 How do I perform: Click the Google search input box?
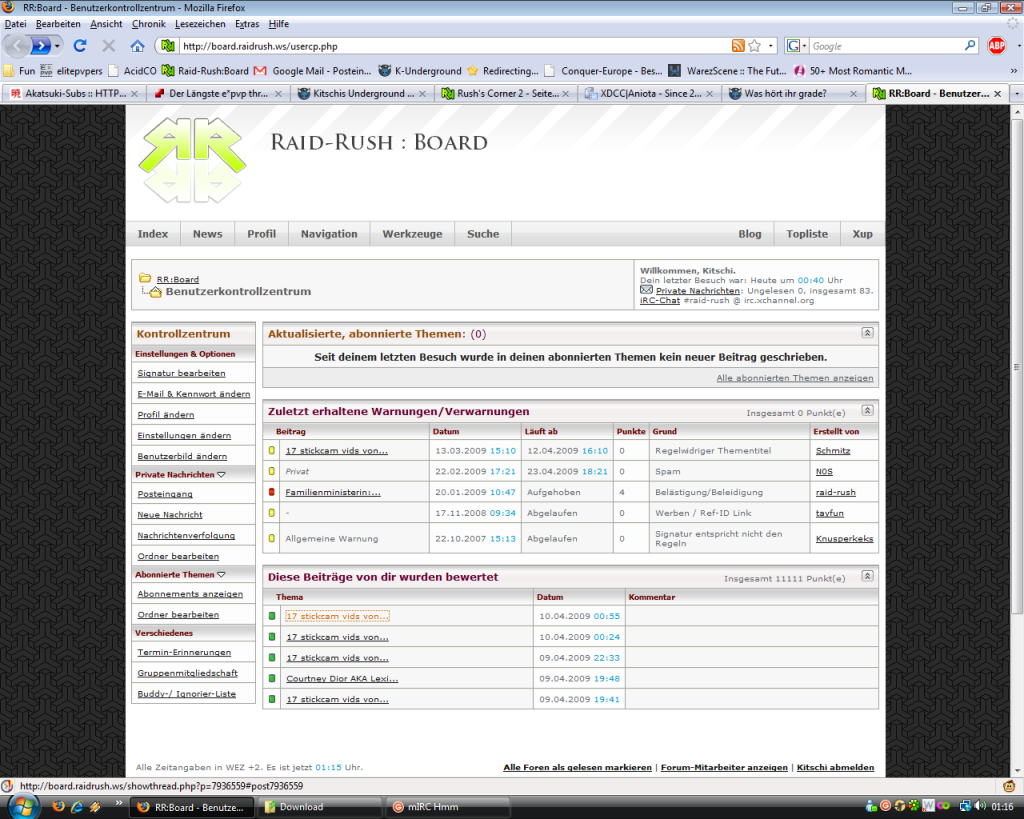tap(886, 46)
